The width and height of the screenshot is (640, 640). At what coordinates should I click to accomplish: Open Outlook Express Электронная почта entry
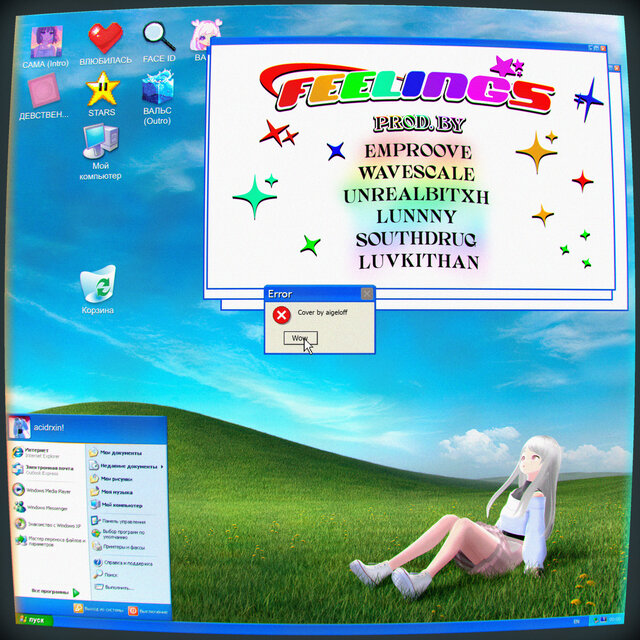click(x=42, y=469)
